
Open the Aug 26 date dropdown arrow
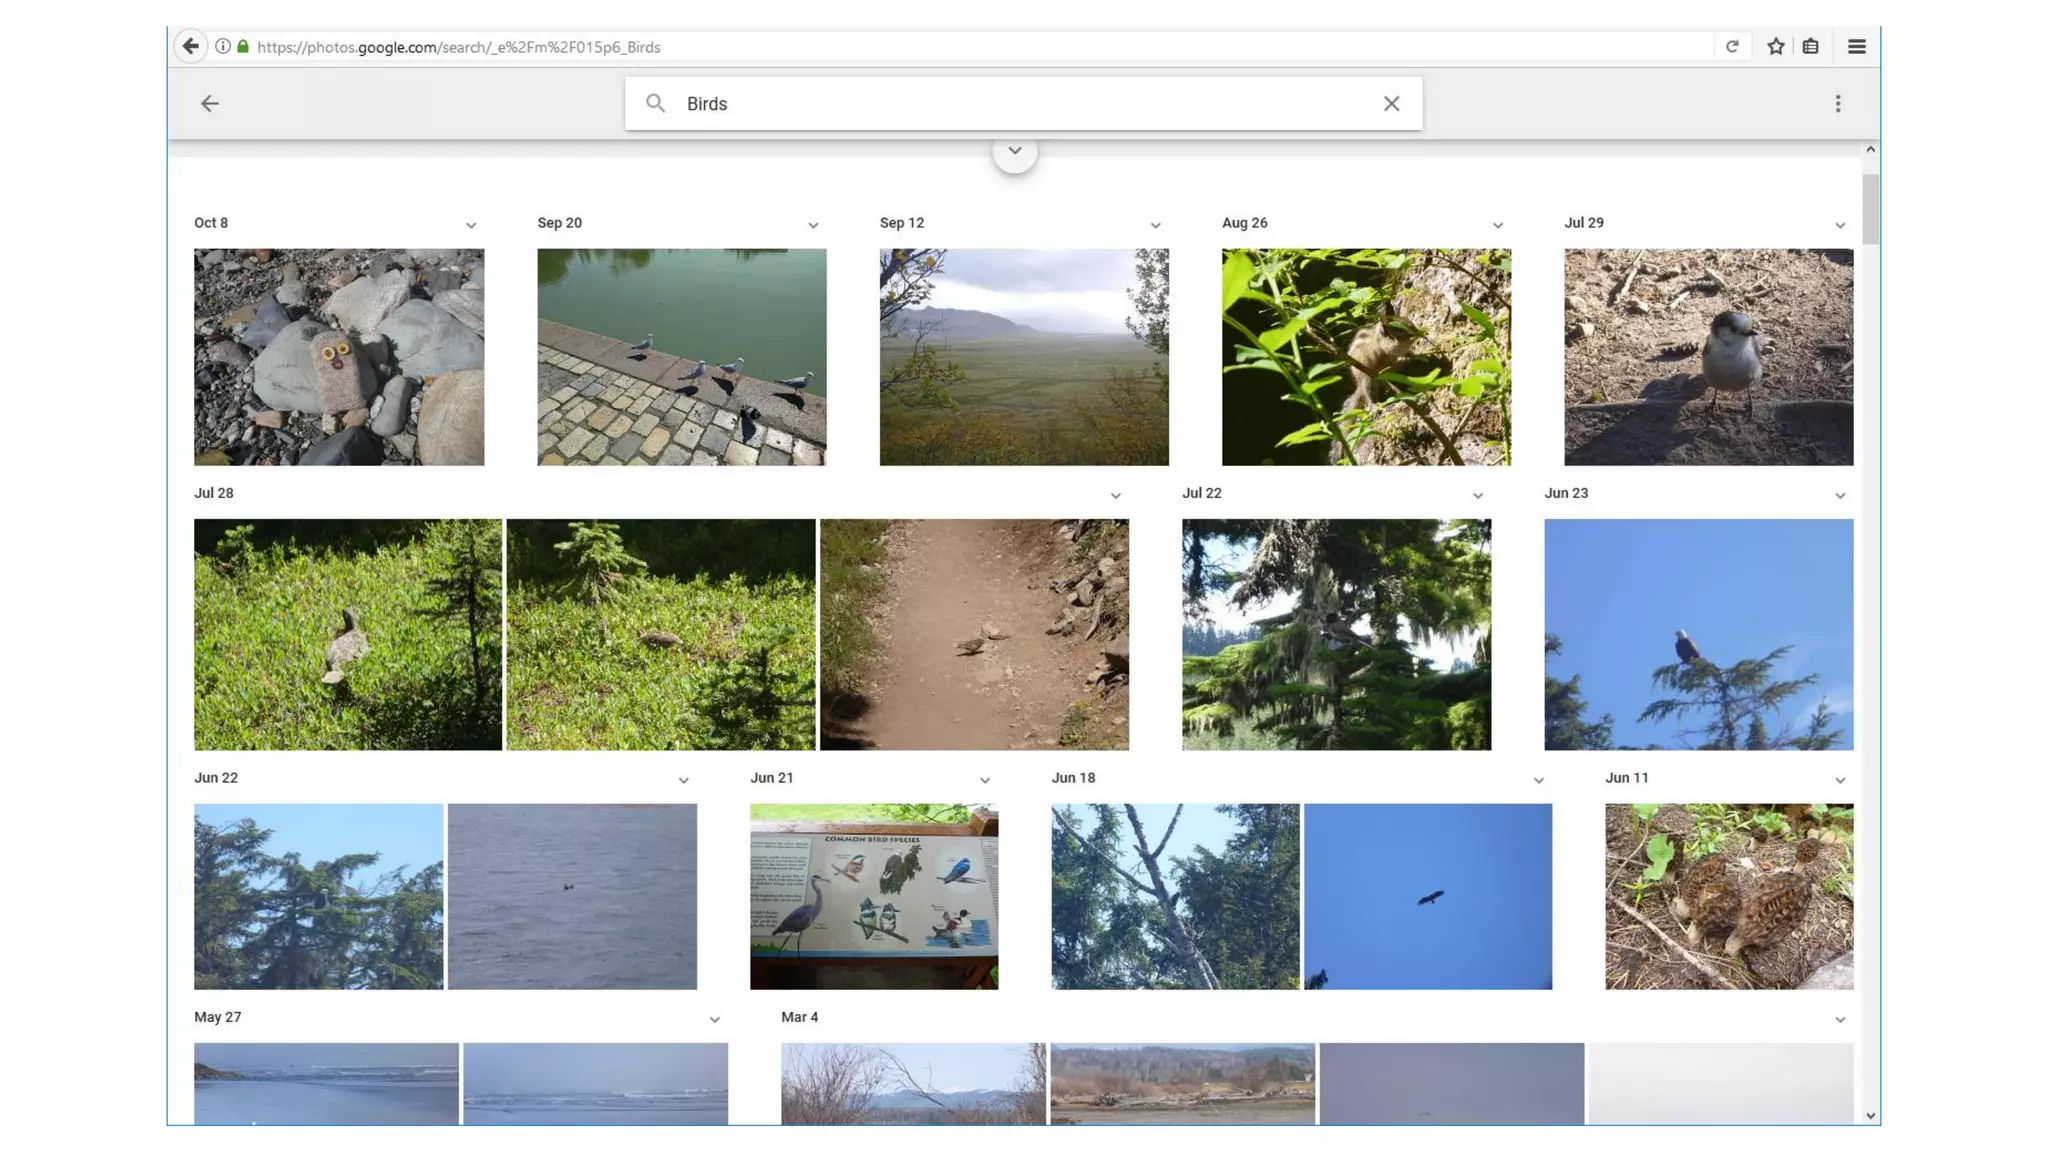tap(1497, 225)
